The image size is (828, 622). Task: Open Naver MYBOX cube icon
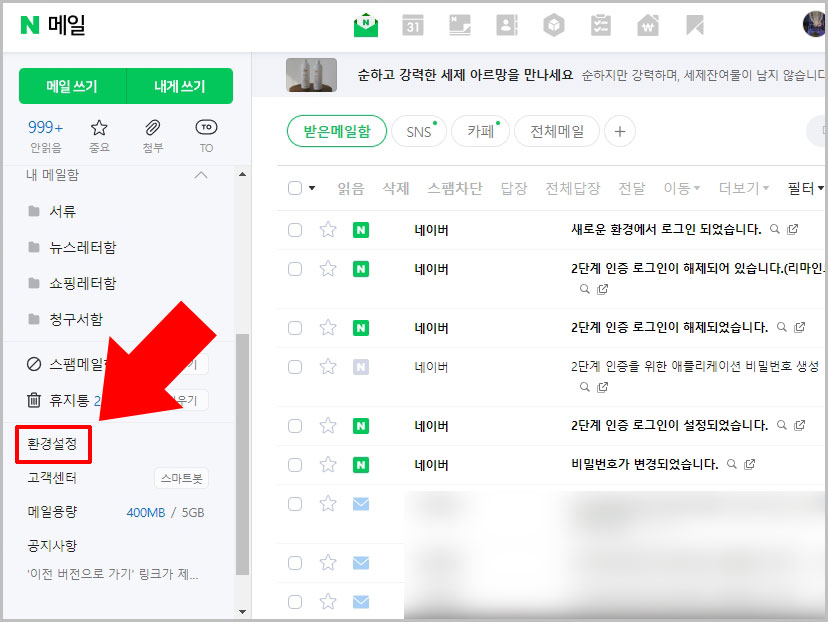(x=553, y=24)
